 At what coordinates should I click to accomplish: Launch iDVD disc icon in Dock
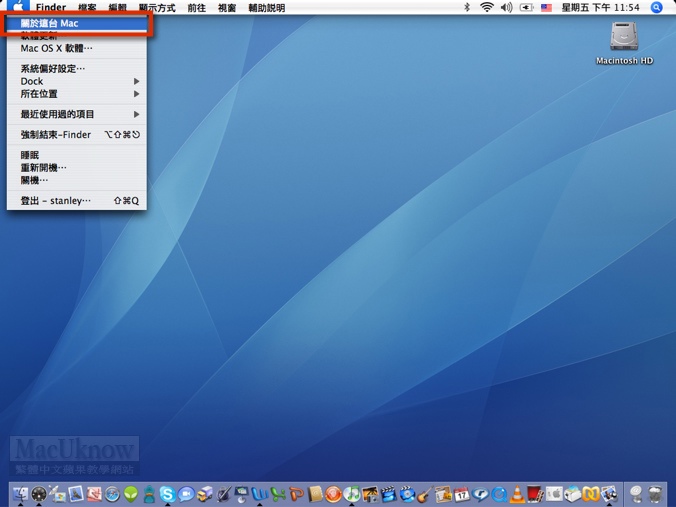407,494
